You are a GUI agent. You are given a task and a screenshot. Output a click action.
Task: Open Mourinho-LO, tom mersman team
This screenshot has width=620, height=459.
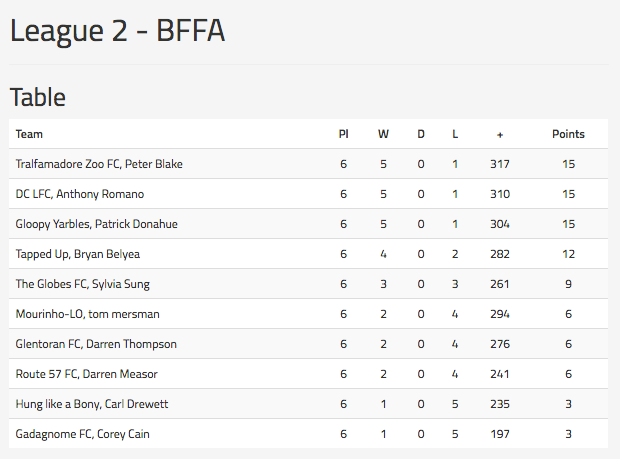click(x=87, y=314)
